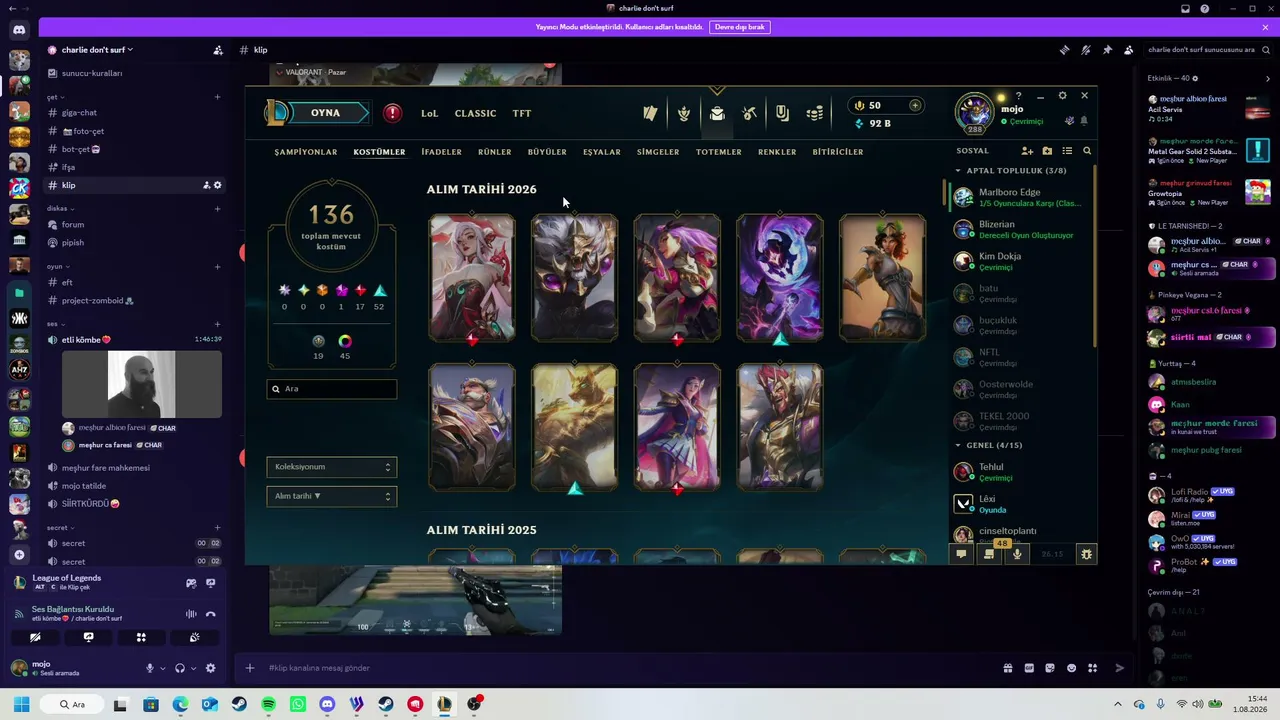Search friends in League social panel
The width and height of the screenshot is (1280, 720).
tap(1087, 151)
